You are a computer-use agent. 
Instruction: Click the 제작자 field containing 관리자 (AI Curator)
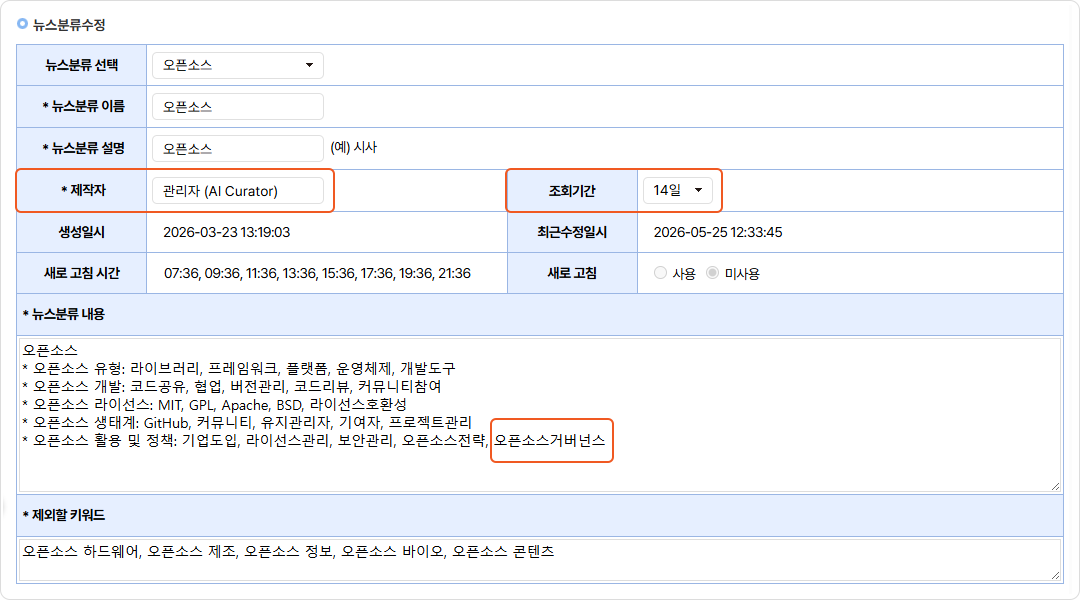[x=238, y=191]
